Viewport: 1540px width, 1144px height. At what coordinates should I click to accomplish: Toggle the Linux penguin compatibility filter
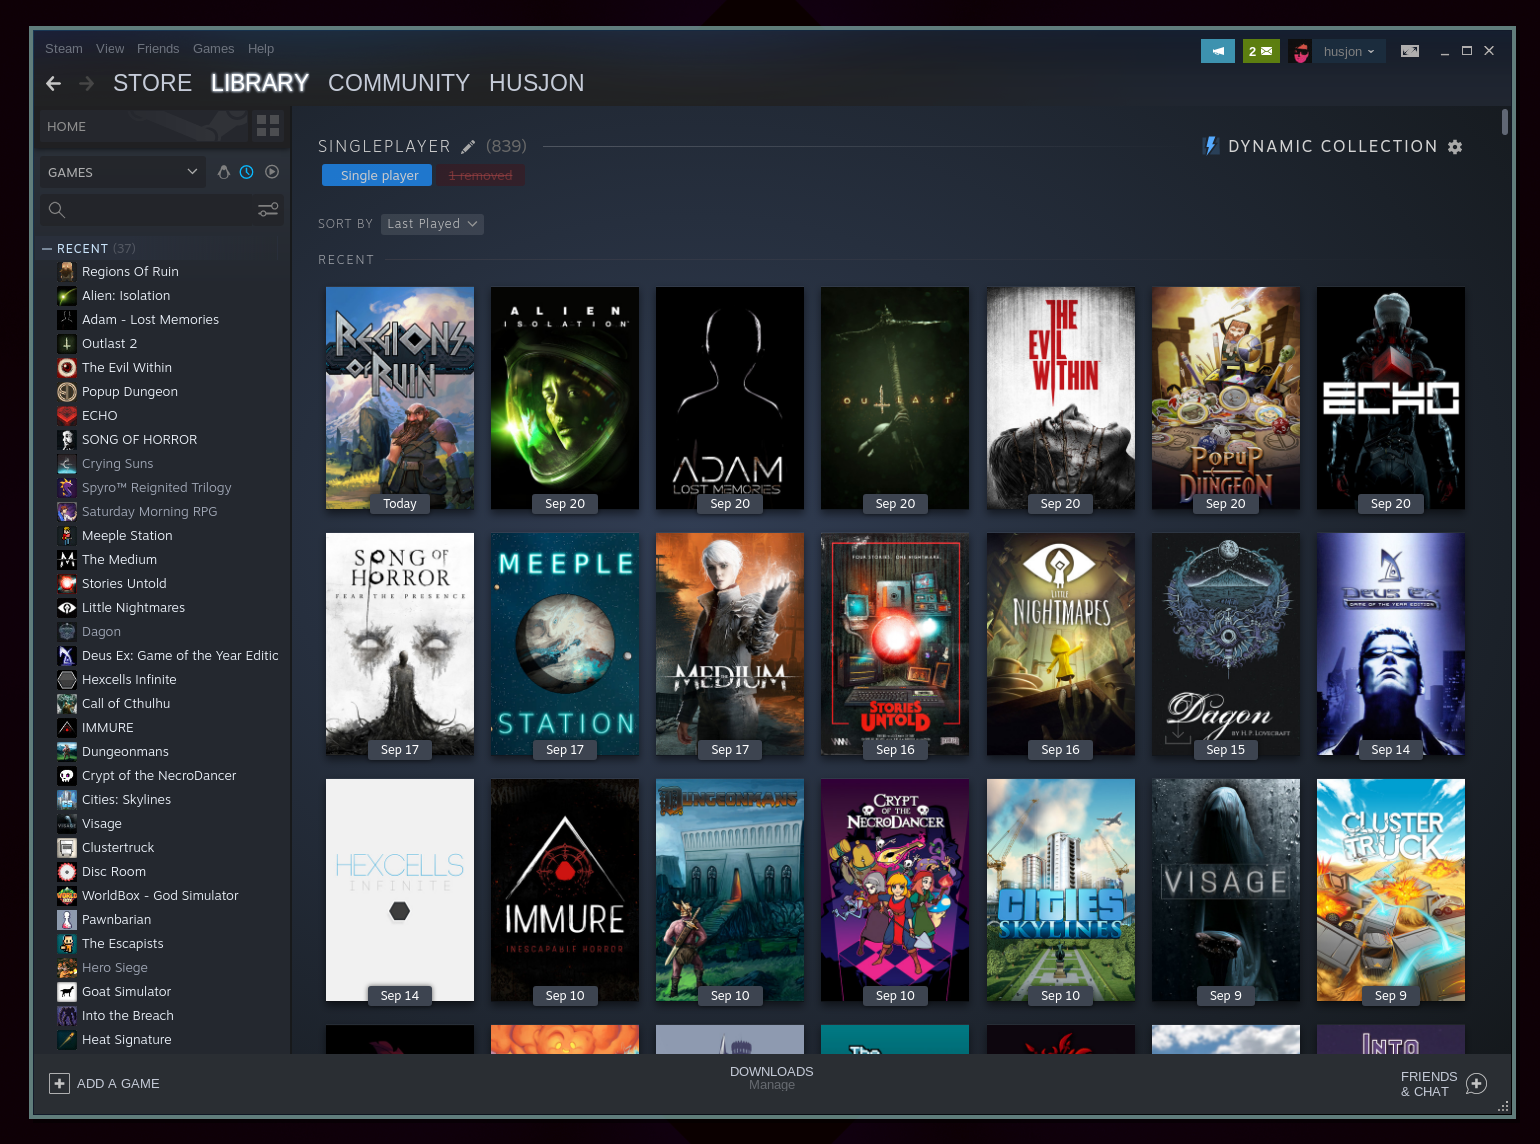(224, 171)
